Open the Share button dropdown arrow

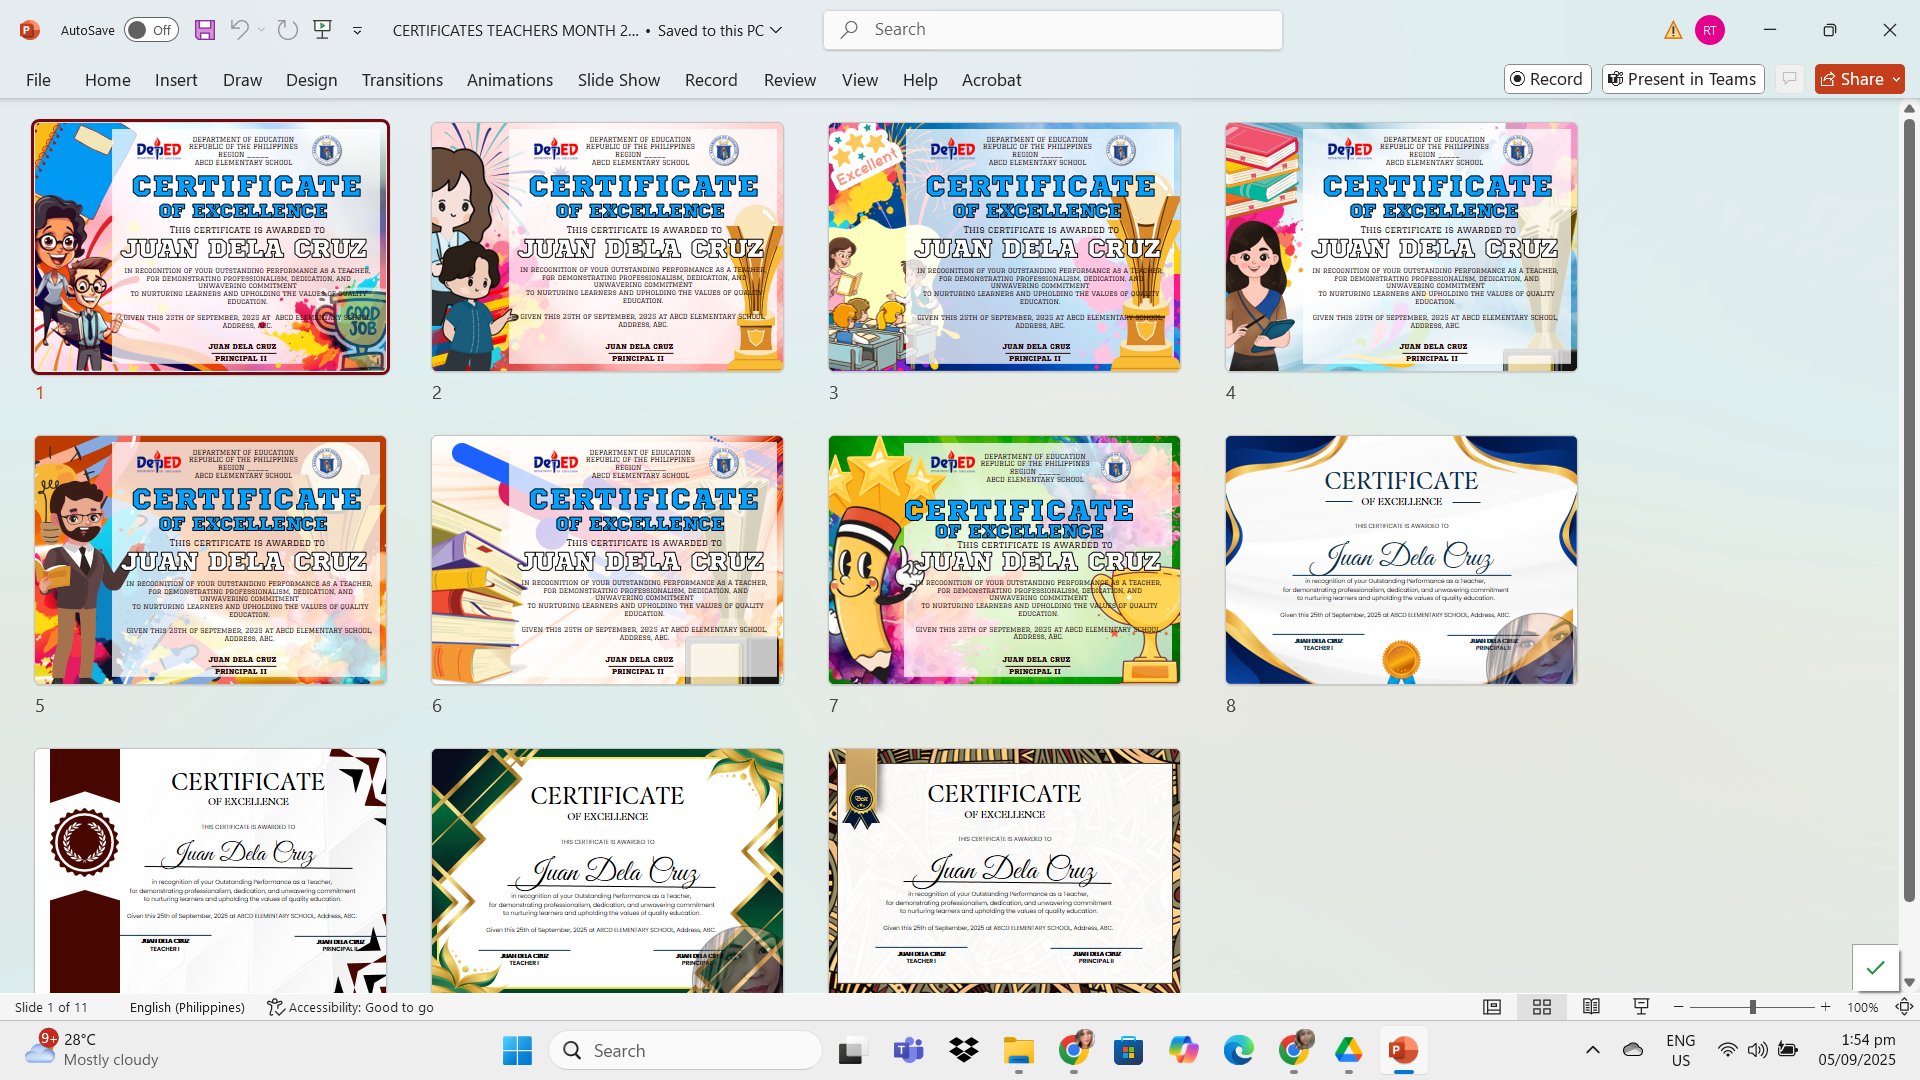1896,79
